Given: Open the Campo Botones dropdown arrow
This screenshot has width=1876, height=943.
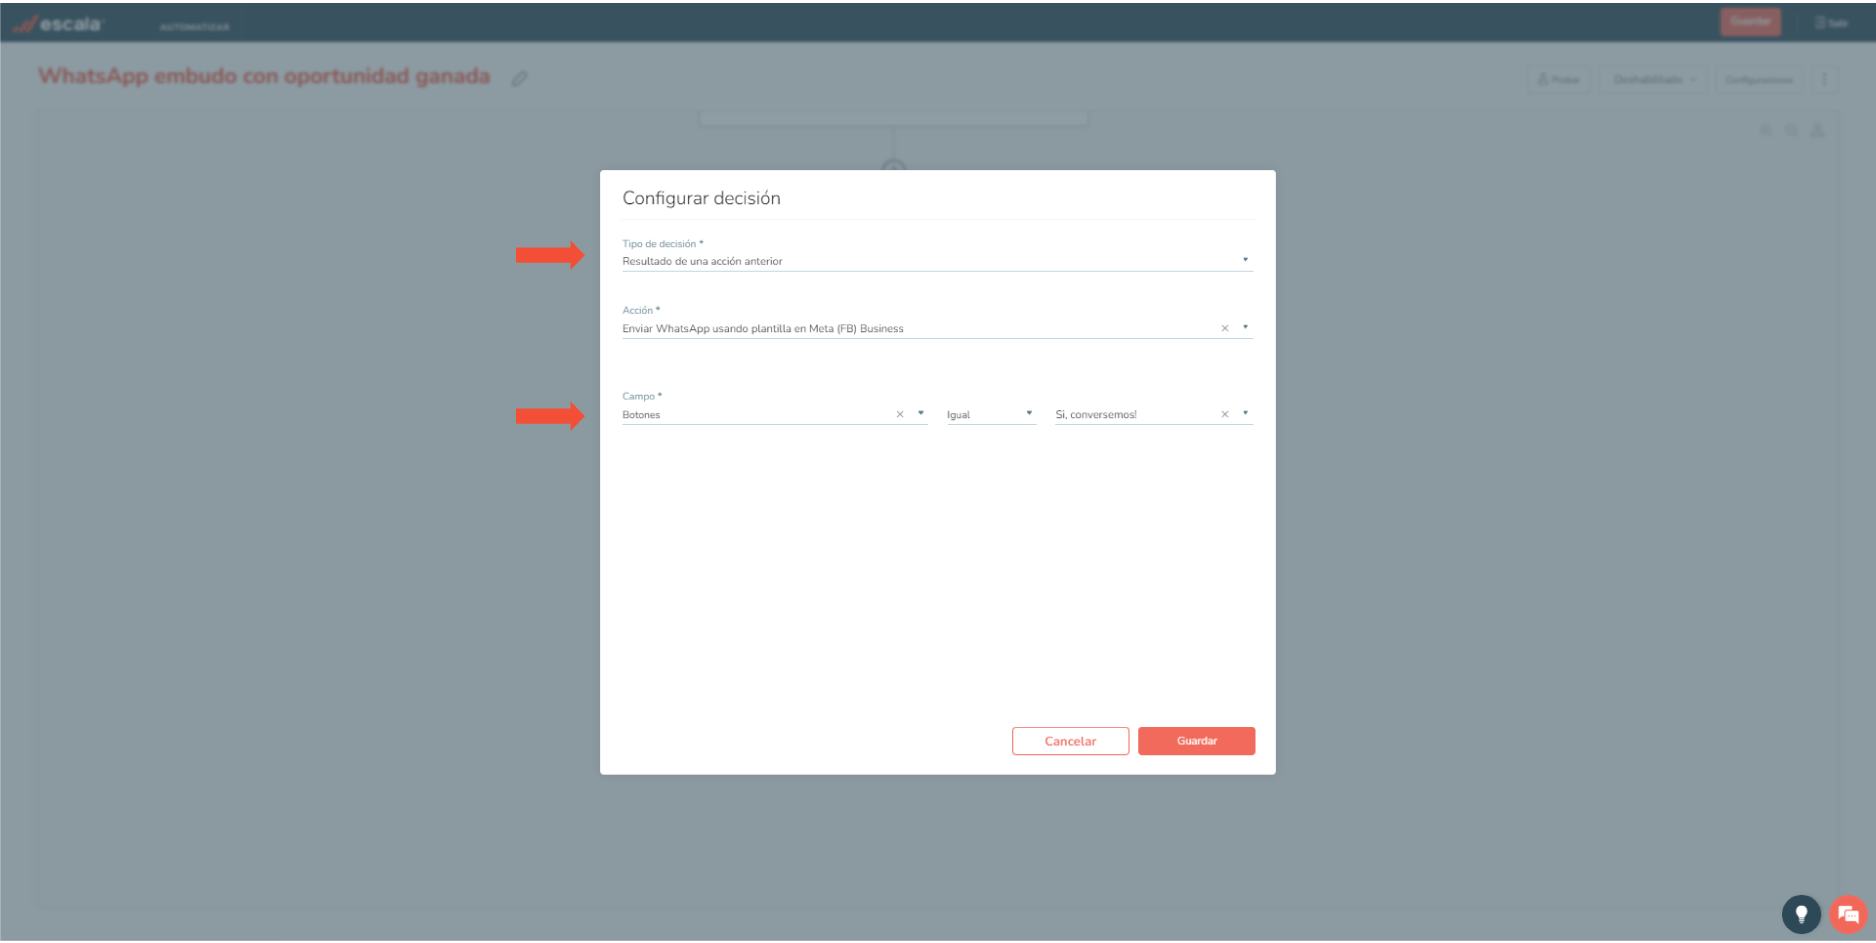Looking at the screenshot, I should click(921, 413).
